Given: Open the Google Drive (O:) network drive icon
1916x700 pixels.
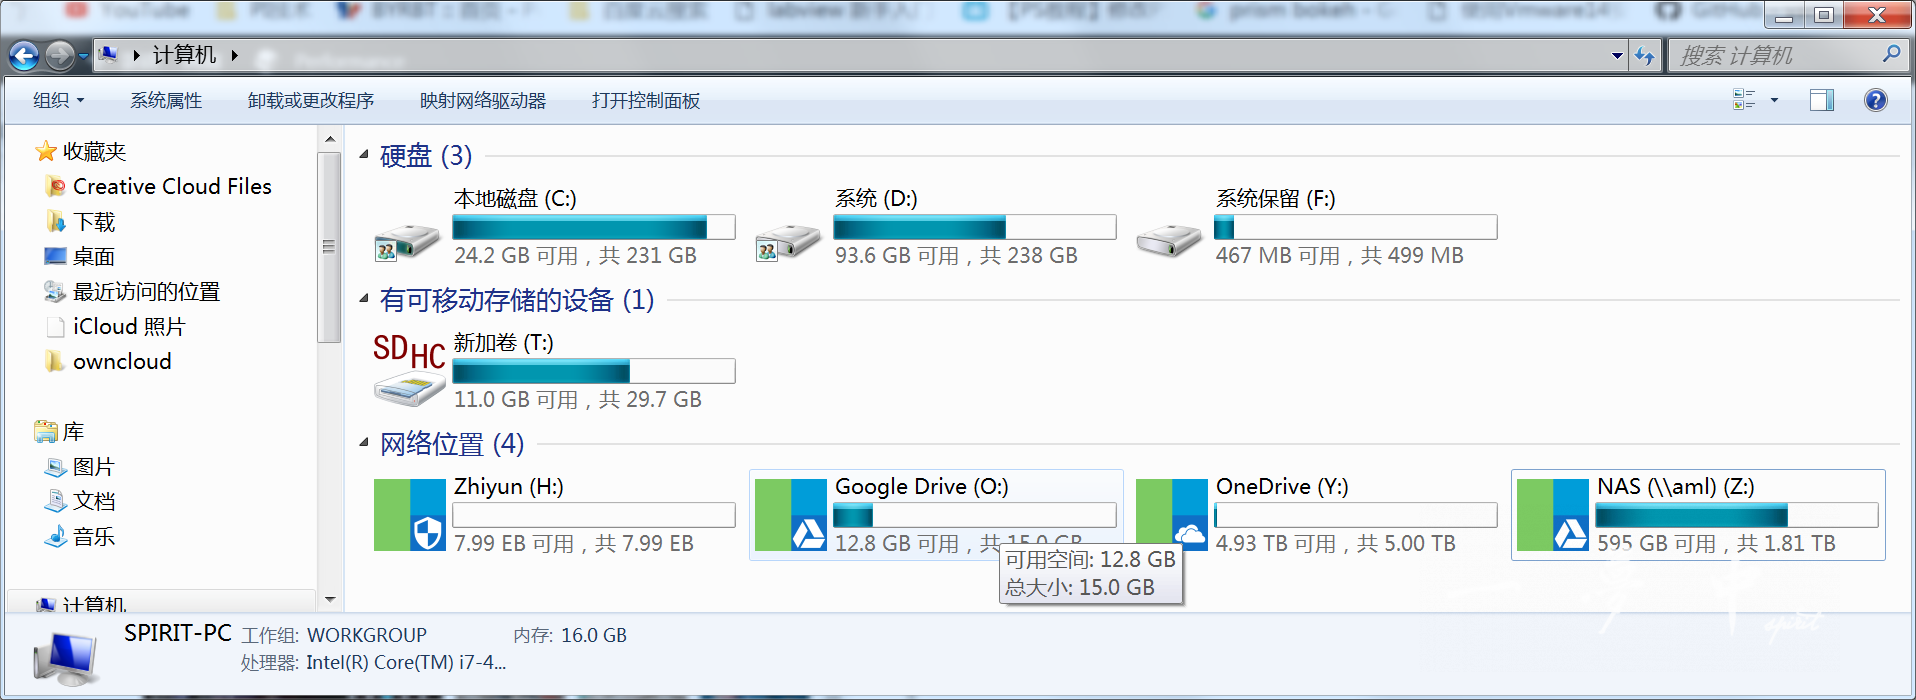Looking at the screenshot, I should (x=791, y=515).
